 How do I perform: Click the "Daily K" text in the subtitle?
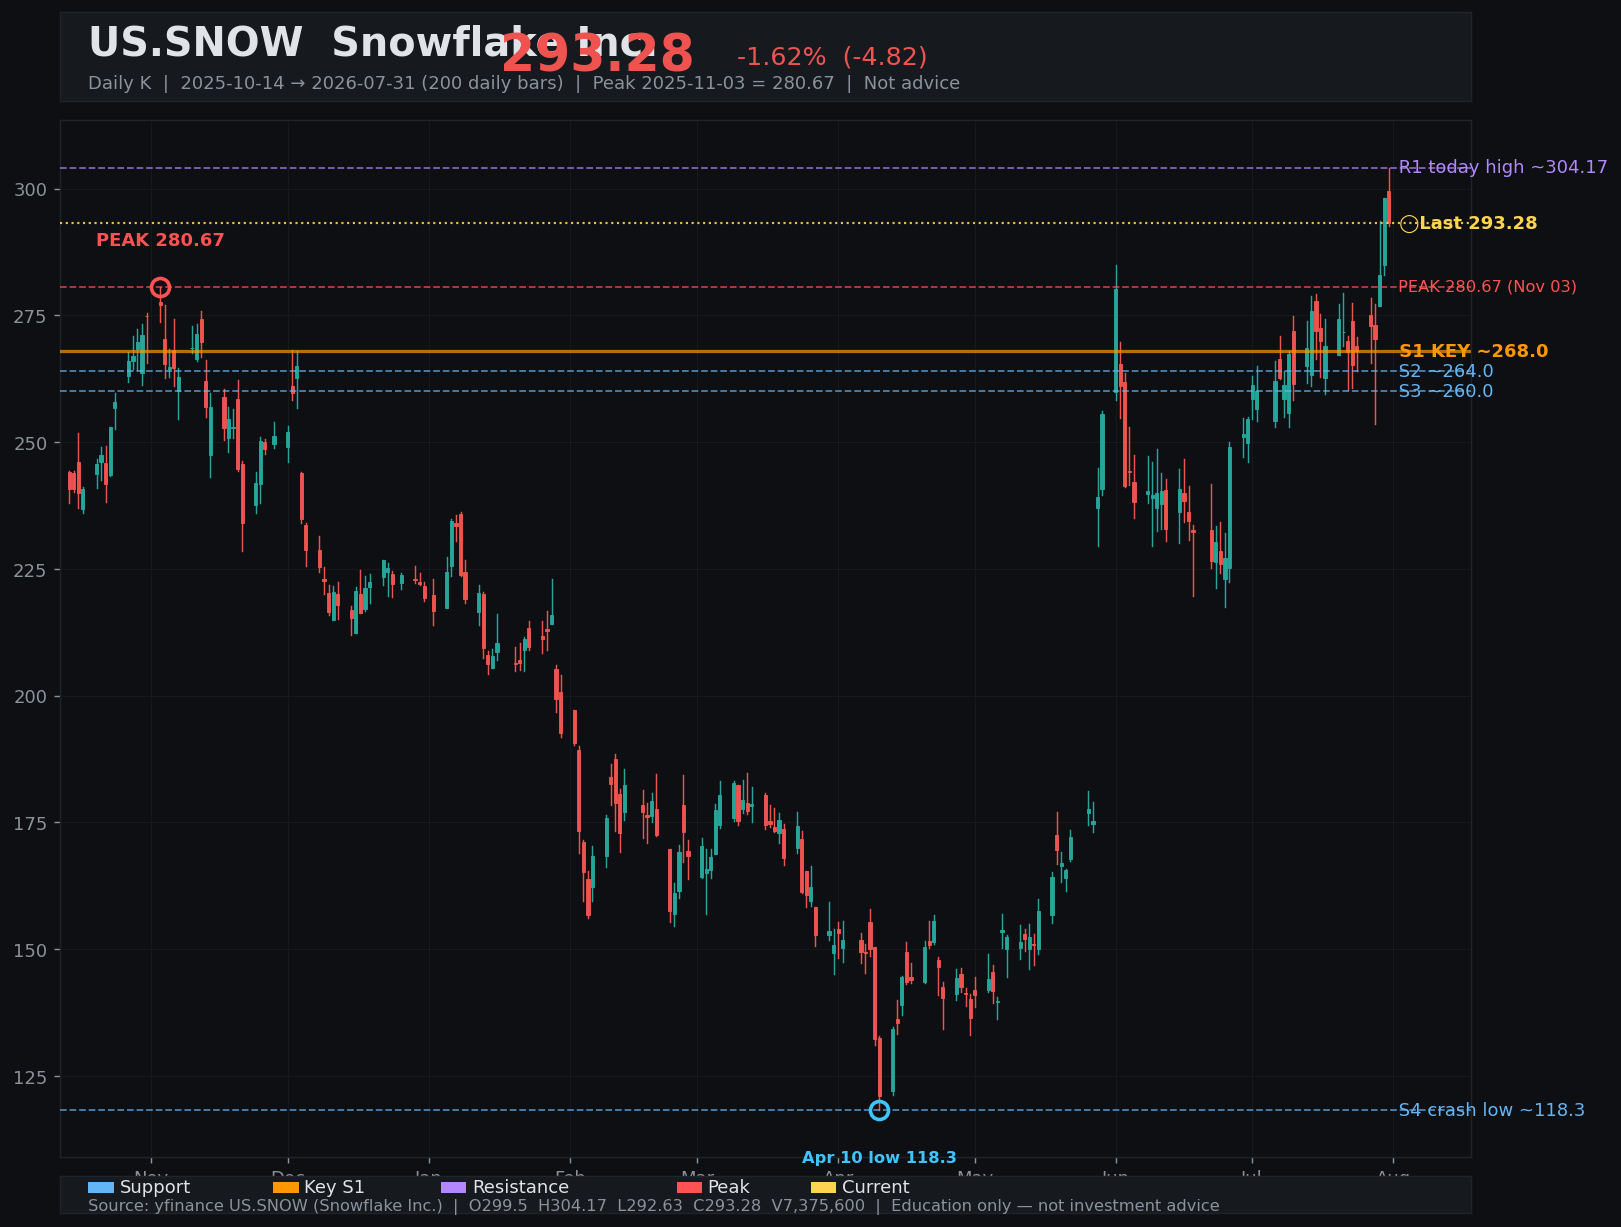(x=119, y=83)
